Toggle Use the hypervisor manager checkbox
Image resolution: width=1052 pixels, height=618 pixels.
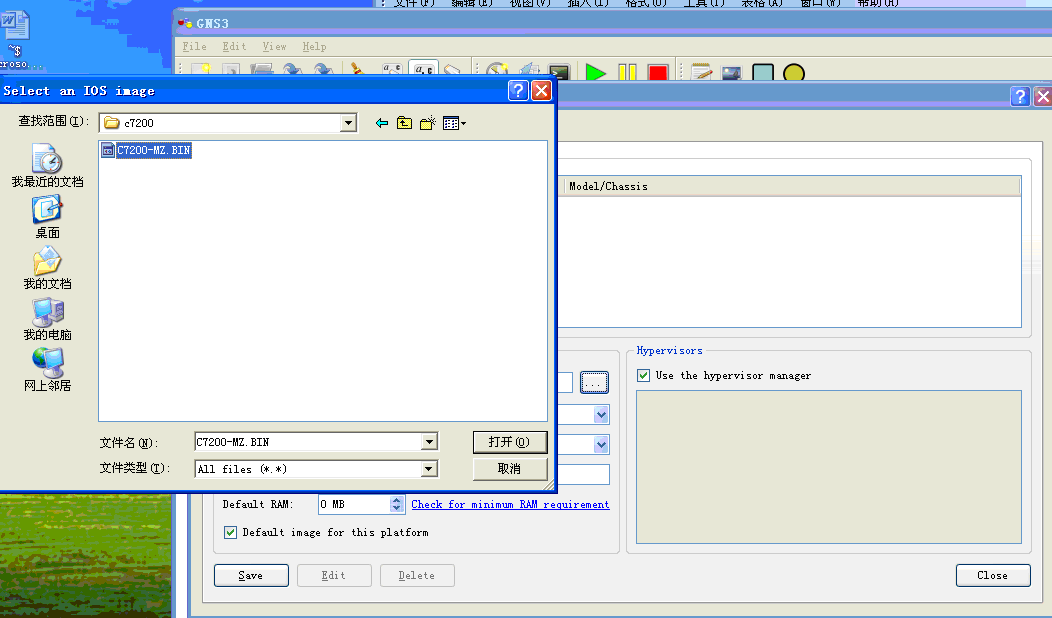[643, 375]
